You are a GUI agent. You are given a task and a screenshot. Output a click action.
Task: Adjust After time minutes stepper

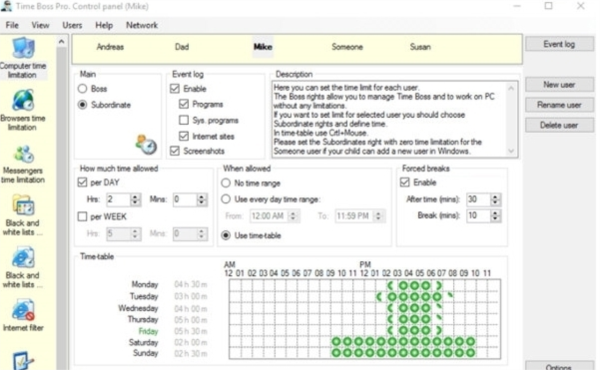click(495, 199)
